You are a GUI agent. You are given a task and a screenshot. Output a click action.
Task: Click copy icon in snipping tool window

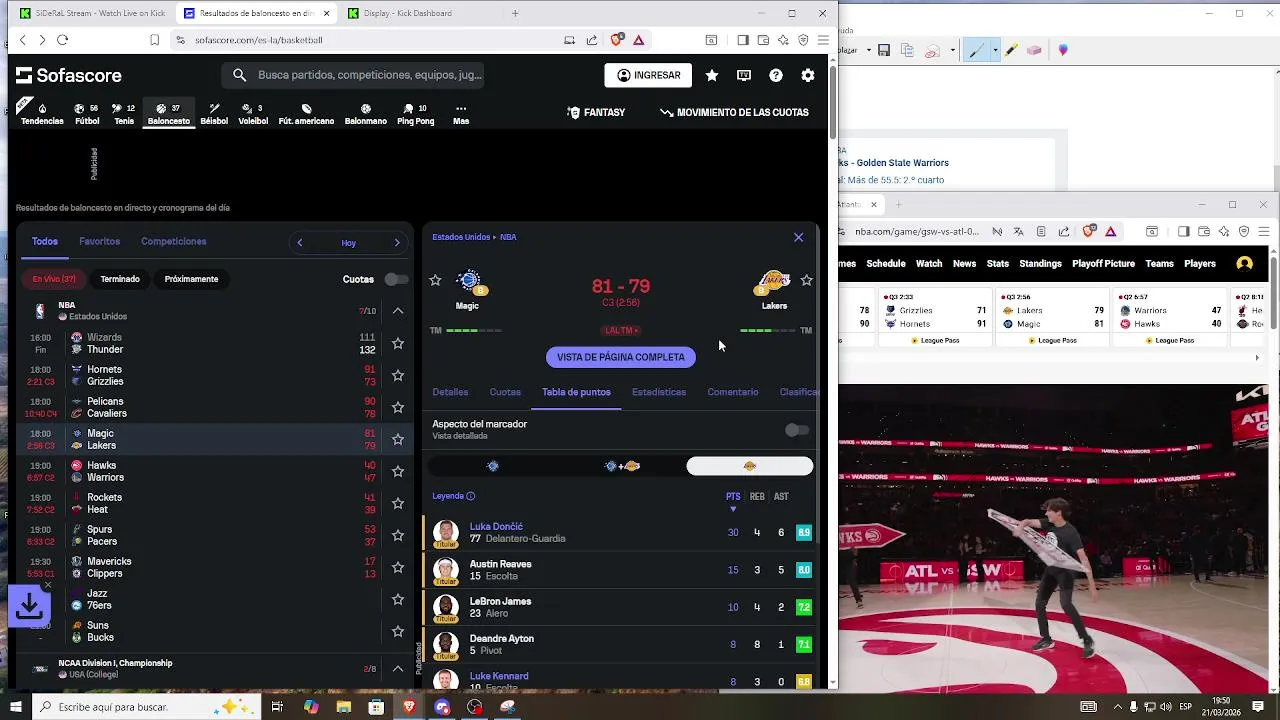coord(908,50)
